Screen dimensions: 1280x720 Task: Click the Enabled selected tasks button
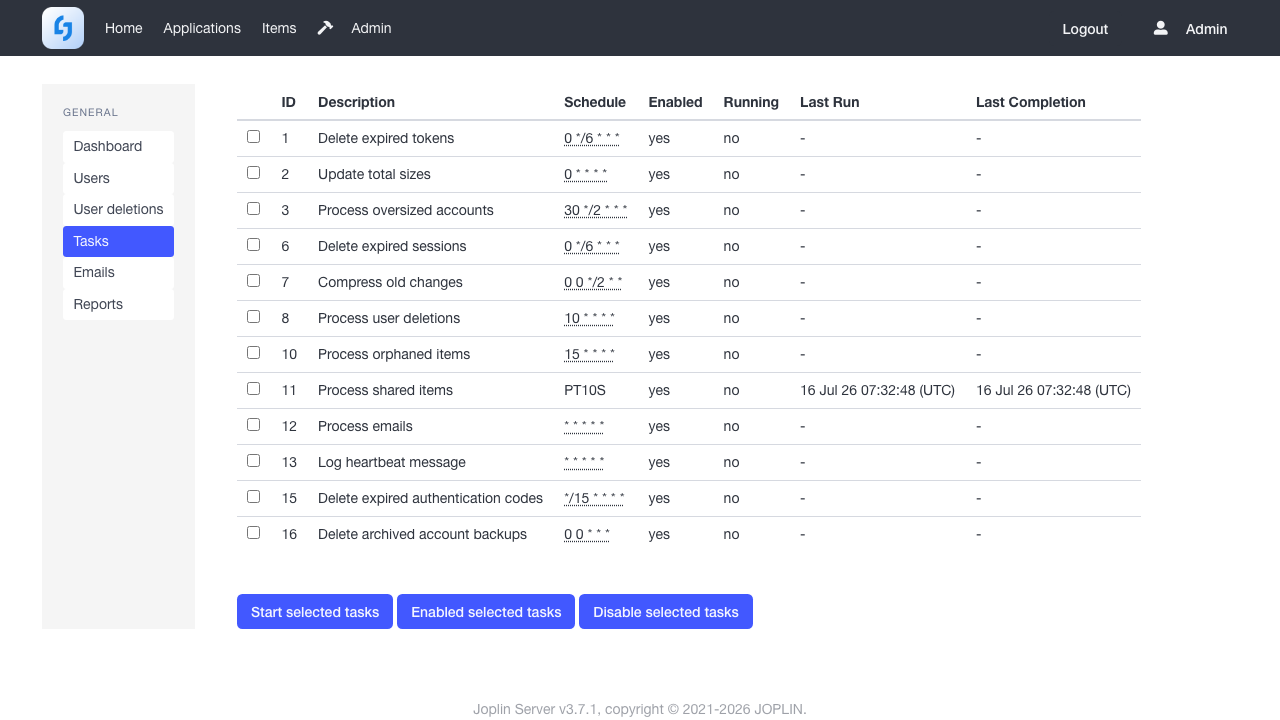pyautogui.click(x=486, y=612)
